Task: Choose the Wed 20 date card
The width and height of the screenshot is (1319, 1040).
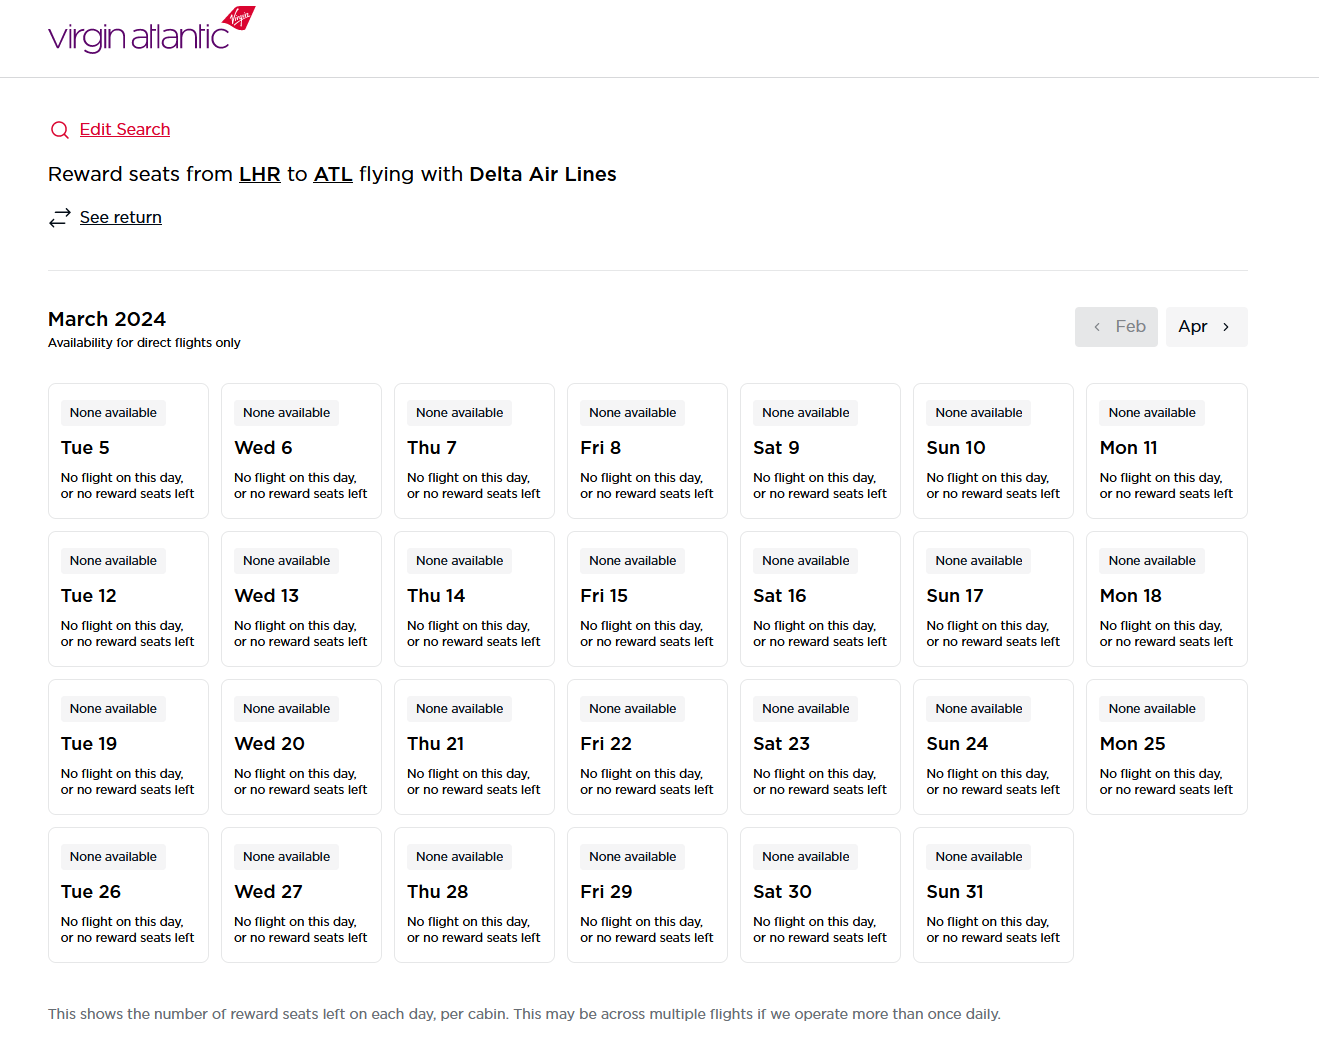Action: coord(301,747)
